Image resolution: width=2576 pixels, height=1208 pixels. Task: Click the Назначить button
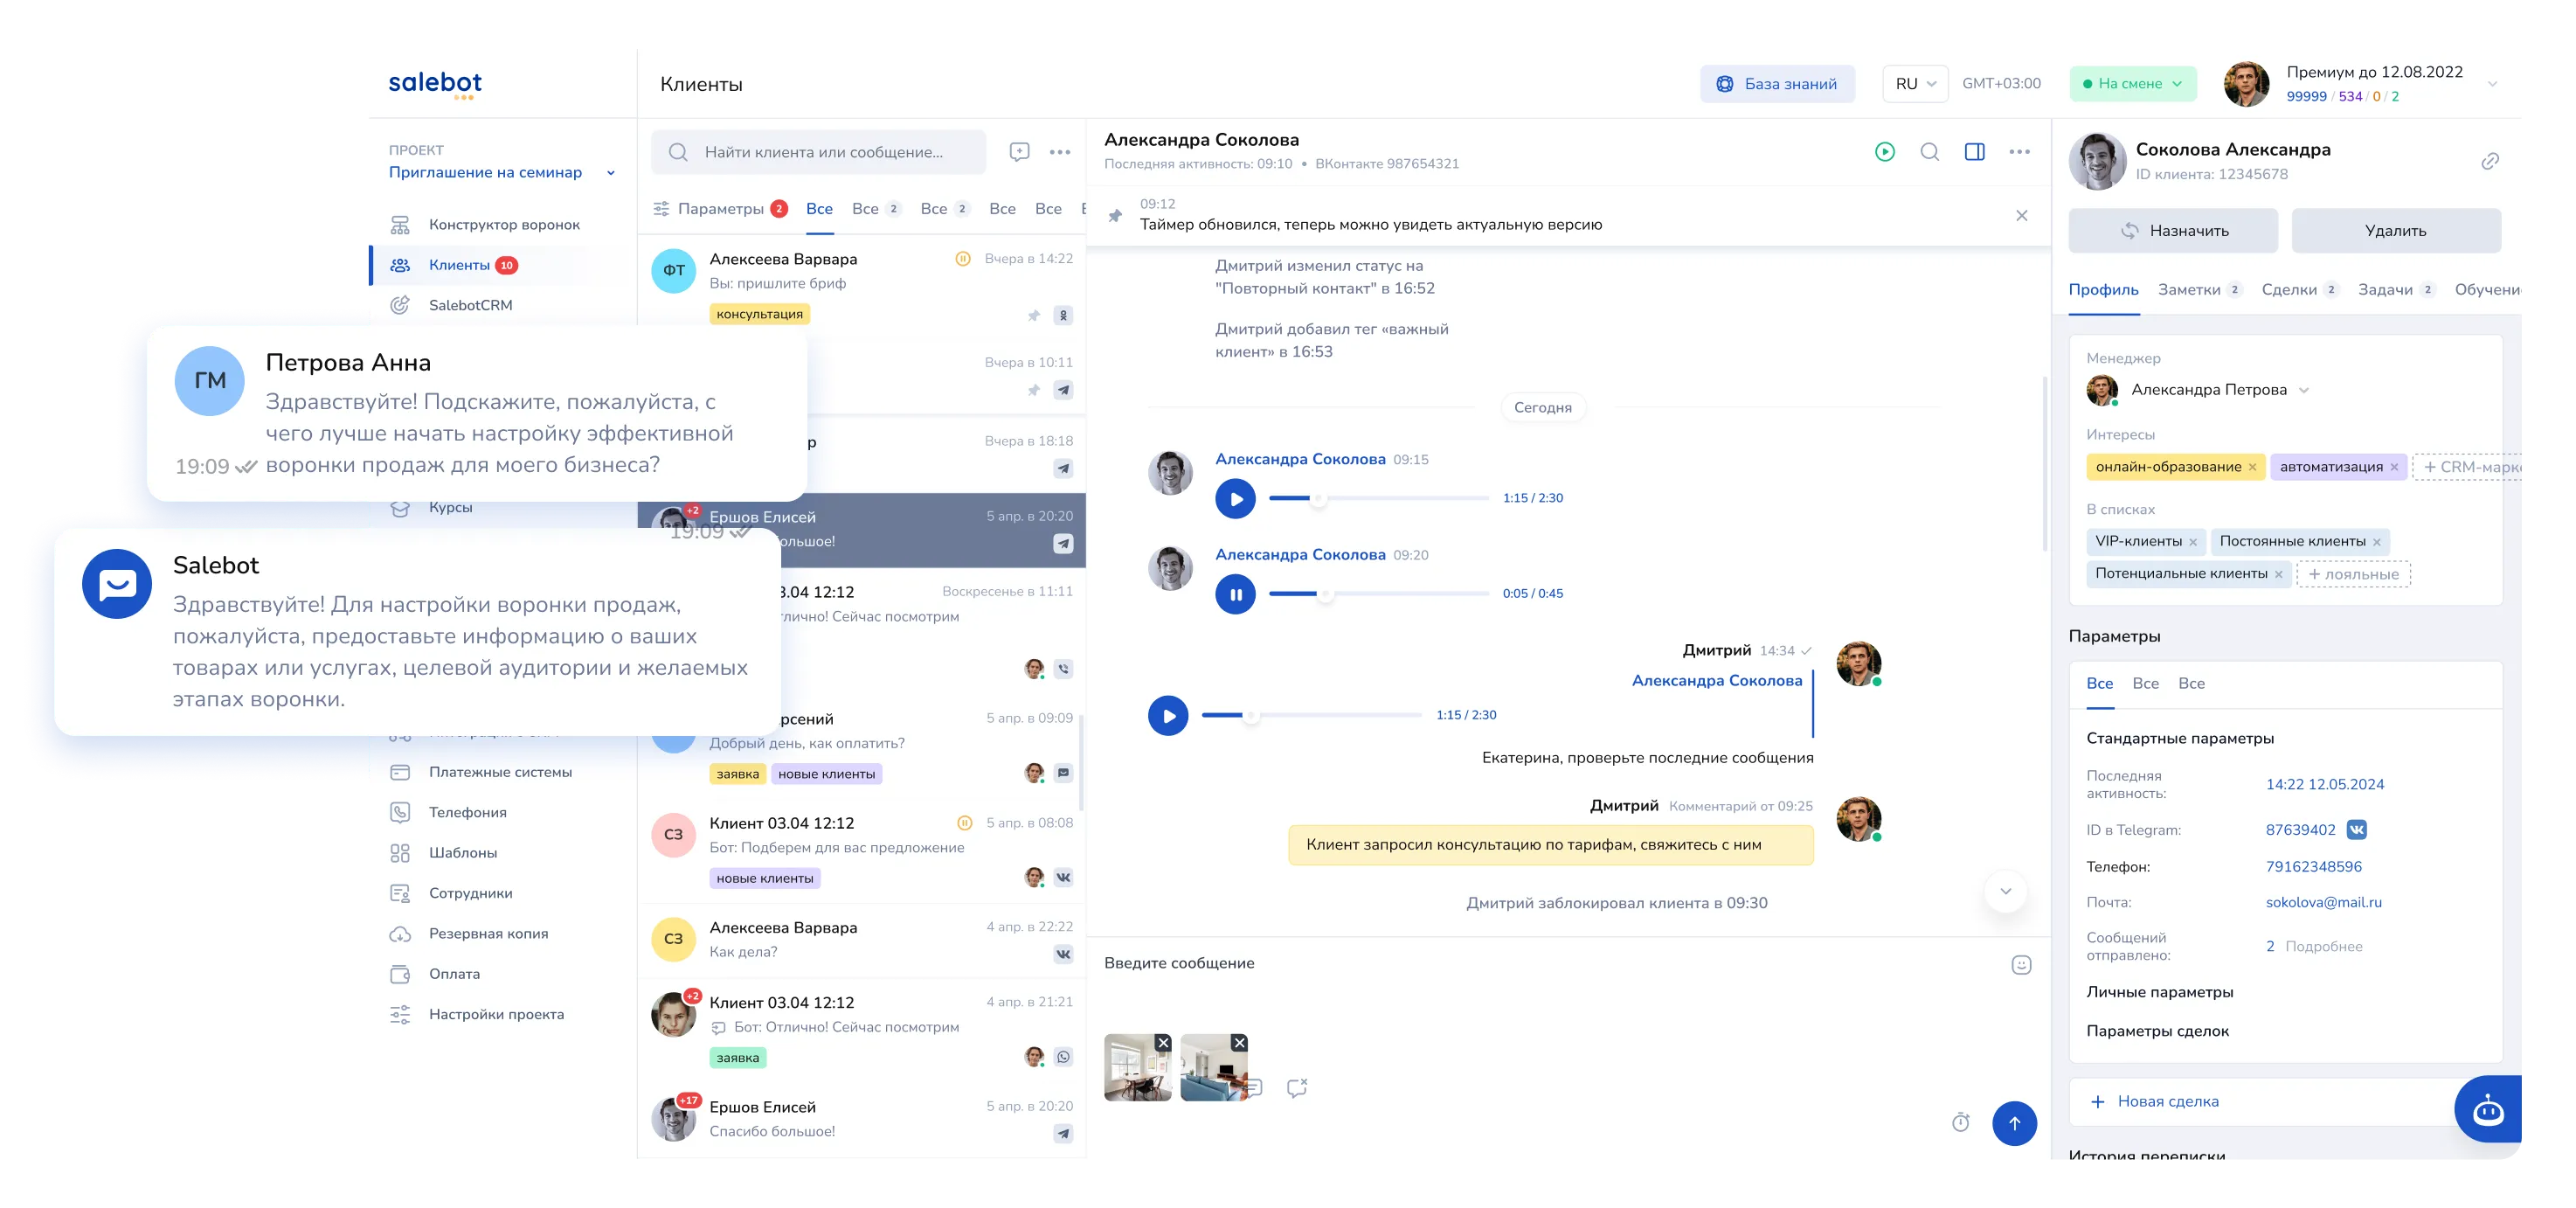[2172, 231]
